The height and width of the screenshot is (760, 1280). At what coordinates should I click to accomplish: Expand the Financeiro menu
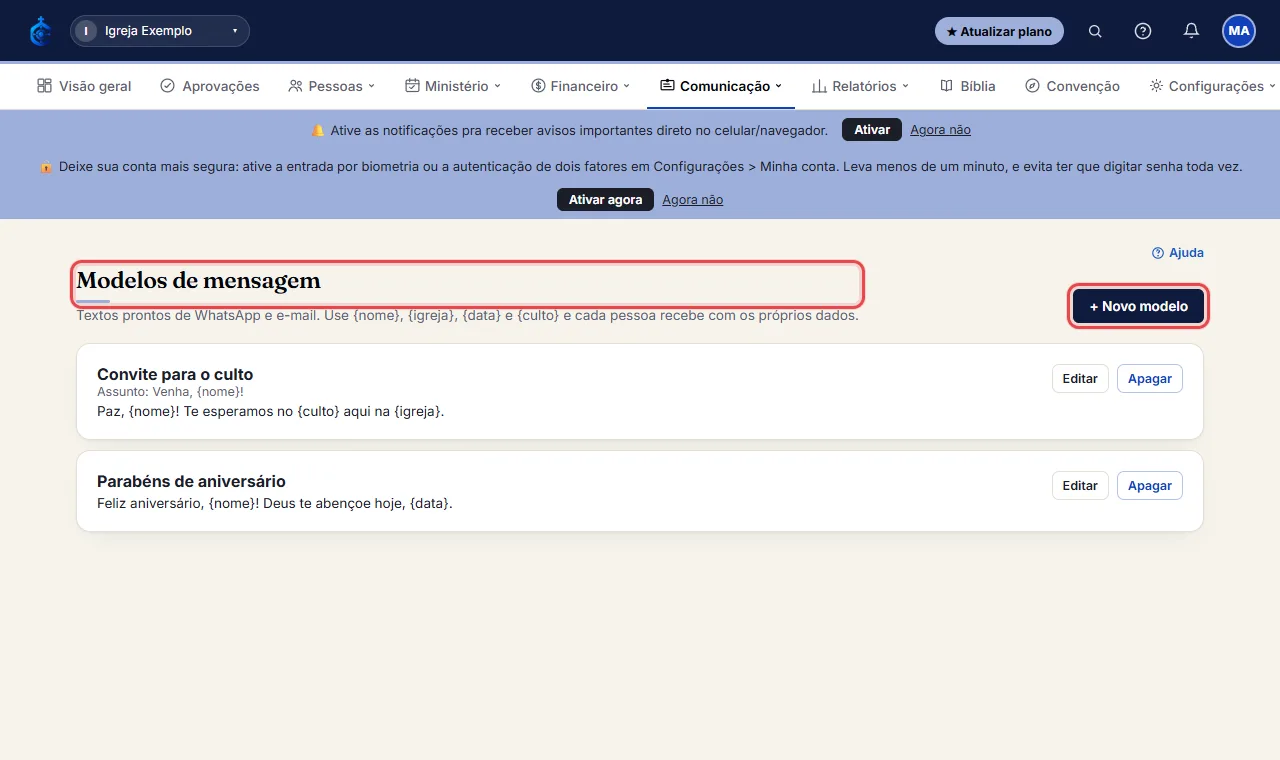[x=581, y=86]
